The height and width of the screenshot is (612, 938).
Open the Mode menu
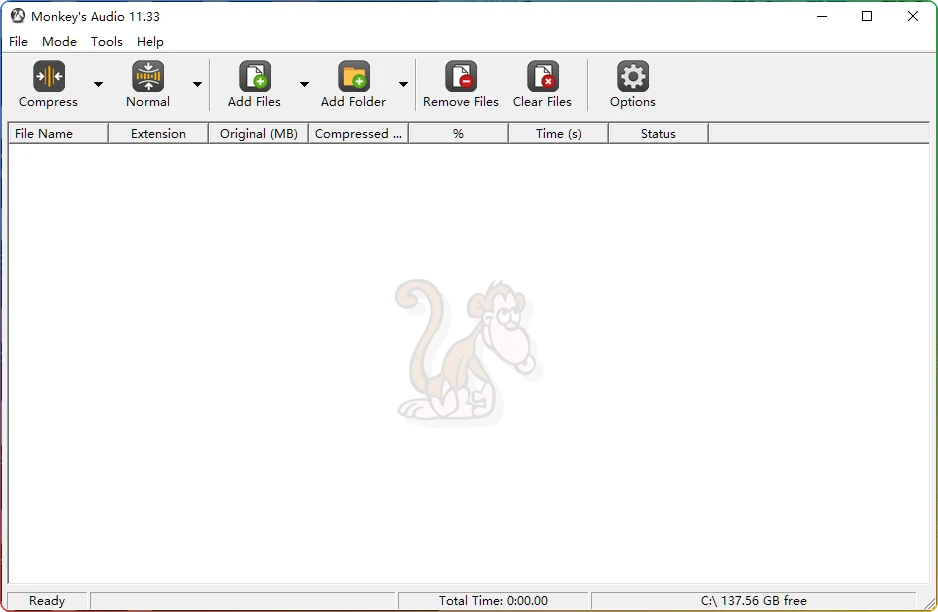click(x=59, y=41)
